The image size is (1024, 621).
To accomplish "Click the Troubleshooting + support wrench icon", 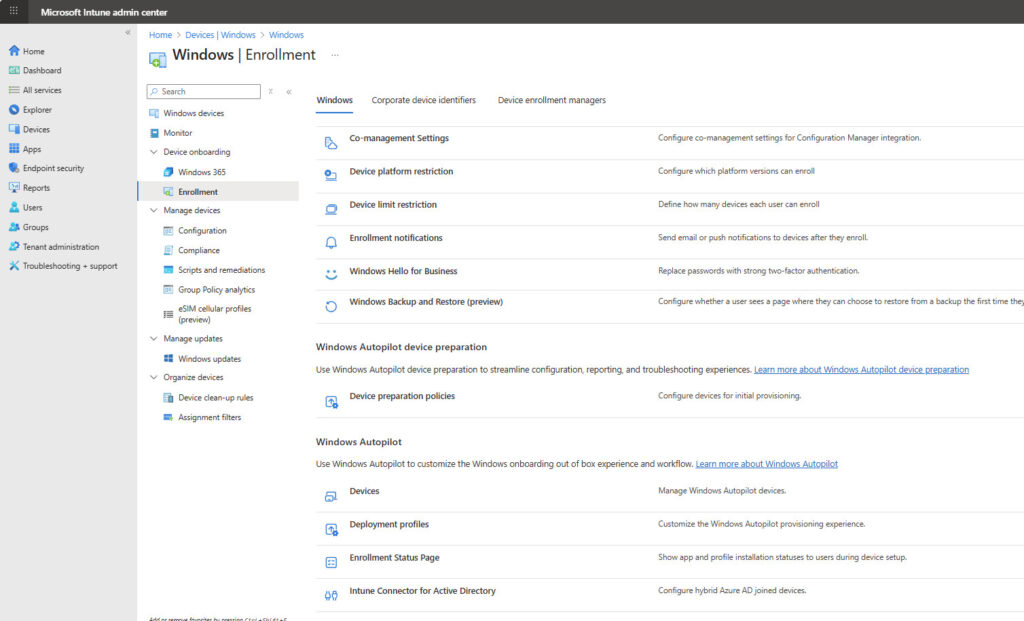I will (14, 266).
